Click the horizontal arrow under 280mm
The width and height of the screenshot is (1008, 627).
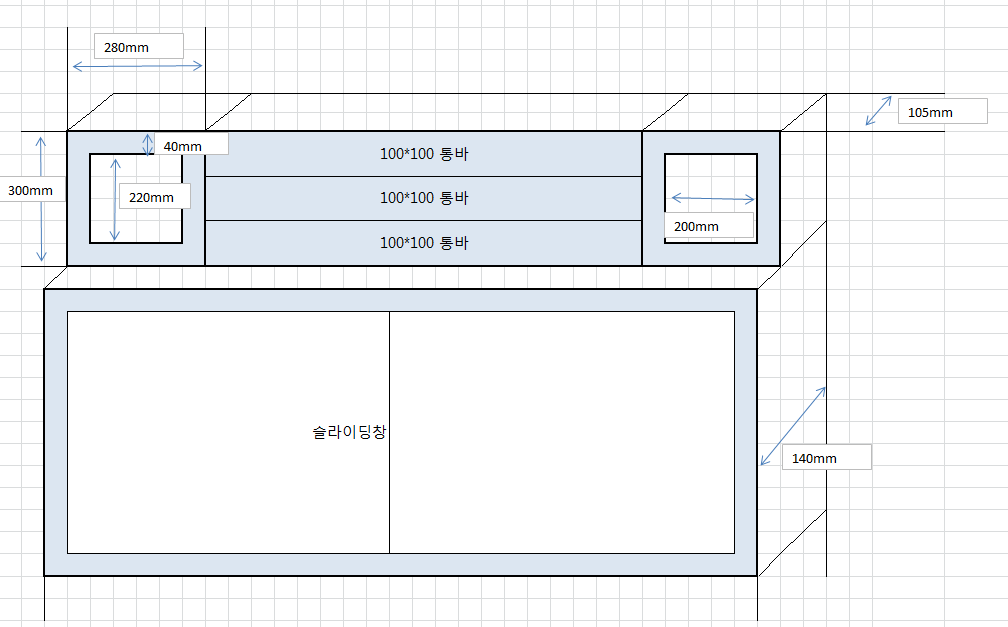(138, 67)
